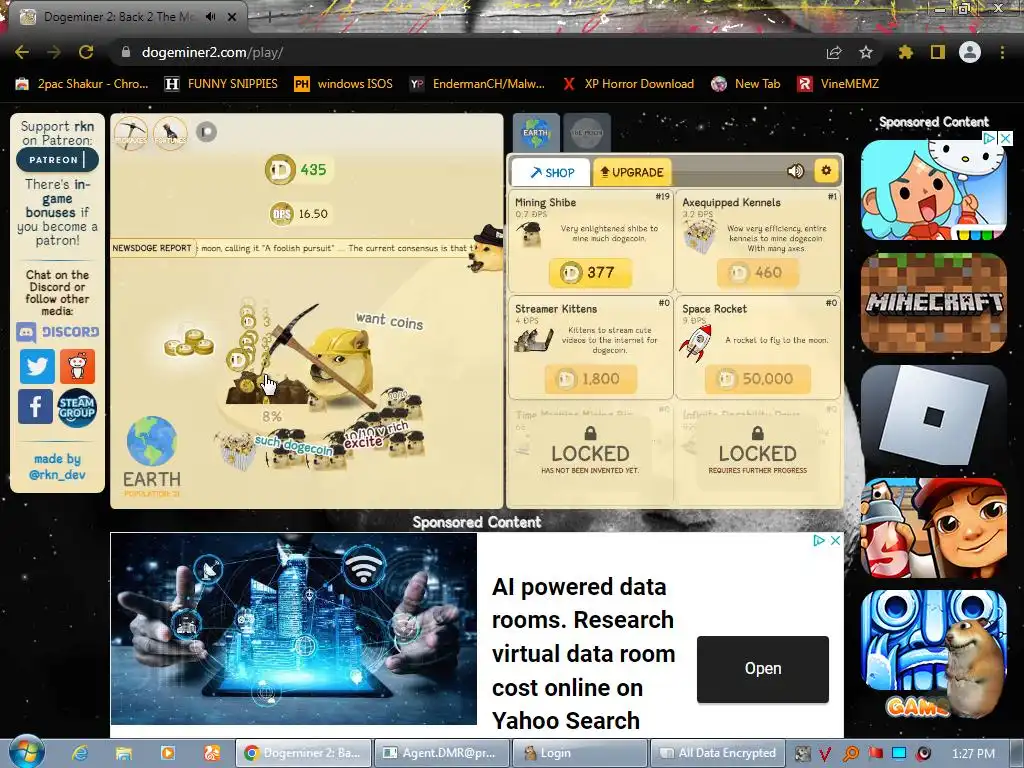1024x768 pixels.
Task: Toggle the Chrome side panel
Action: click(938, 52)
